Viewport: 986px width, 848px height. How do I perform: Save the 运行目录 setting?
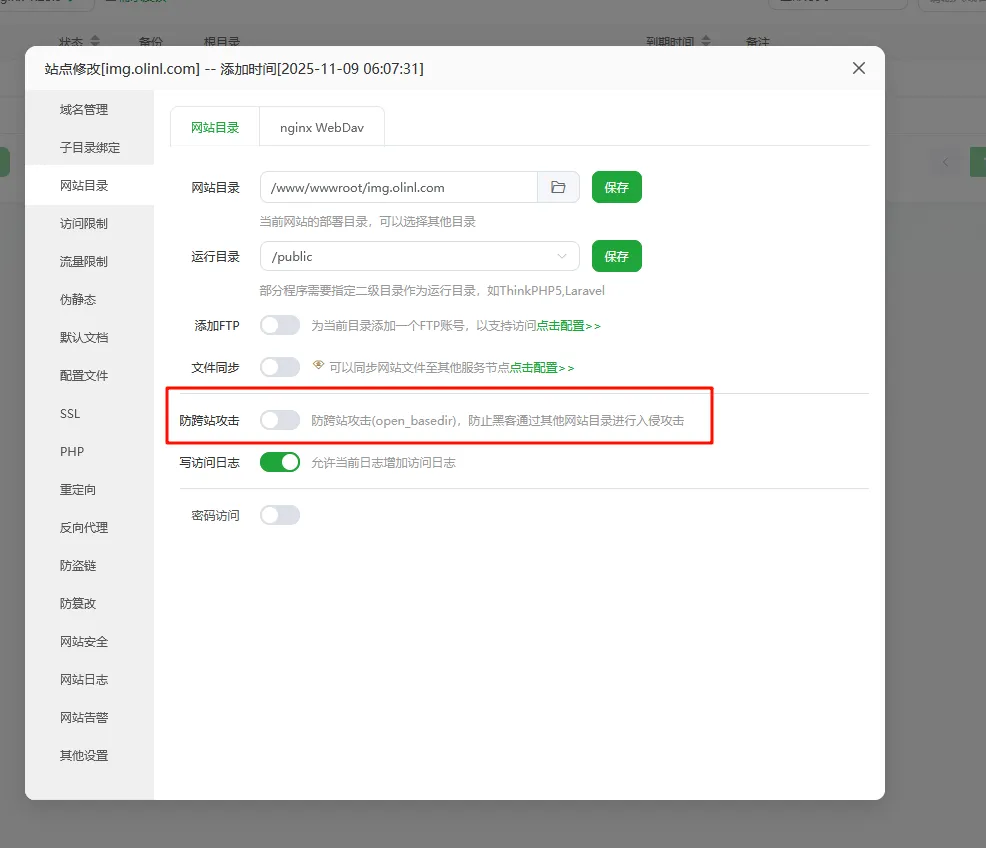pos(616,256)
